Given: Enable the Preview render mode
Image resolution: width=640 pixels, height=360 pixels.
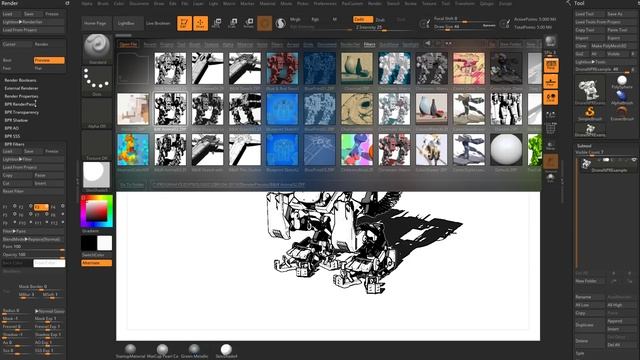Looking at the screenshot, I should [49, 60].
